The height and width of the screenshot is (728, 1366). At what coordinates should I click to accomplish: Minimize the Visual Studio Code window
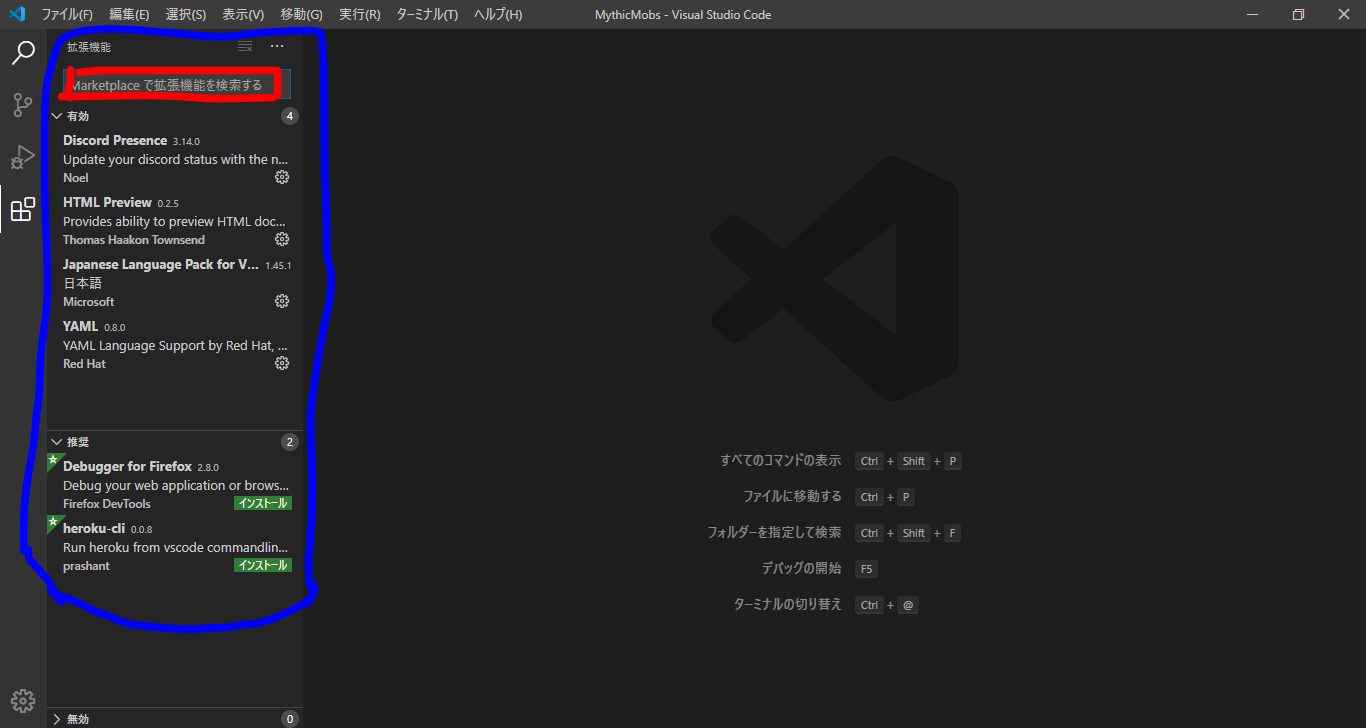coord(1252,14)
